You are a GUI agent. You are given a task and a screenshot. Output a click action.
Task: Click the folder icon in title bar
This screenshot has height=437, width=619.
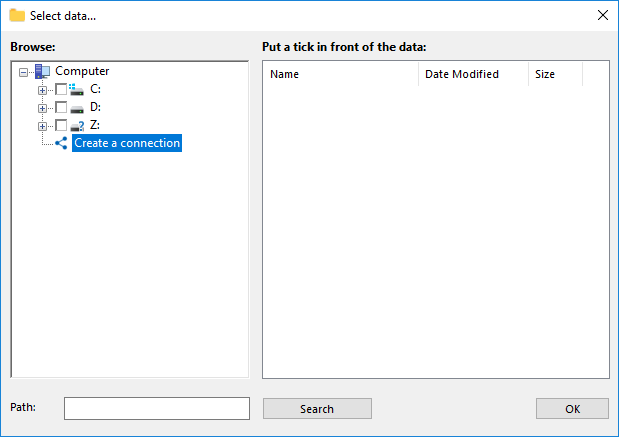pos(17,15)
